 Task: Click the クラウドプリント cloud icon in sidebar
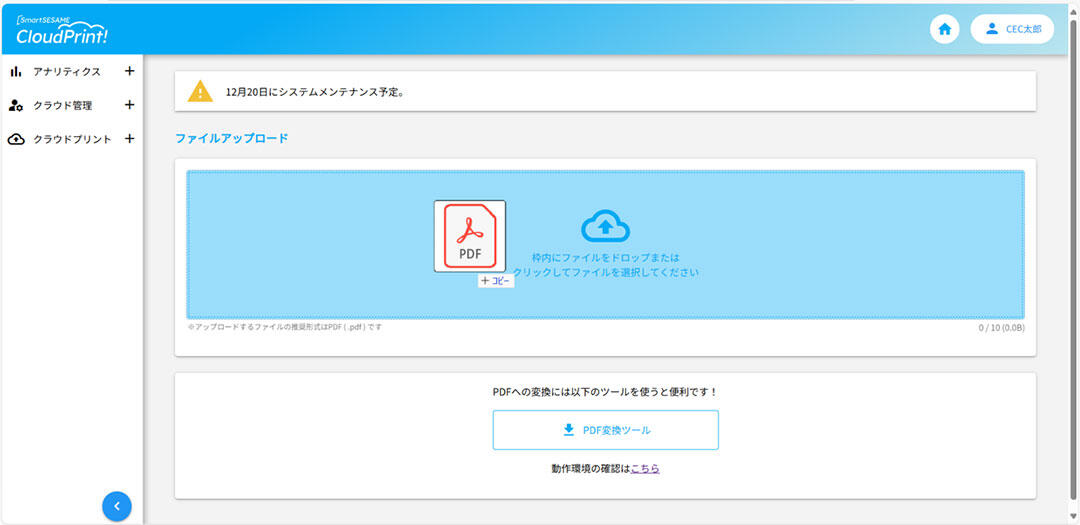tap(16, 139)
